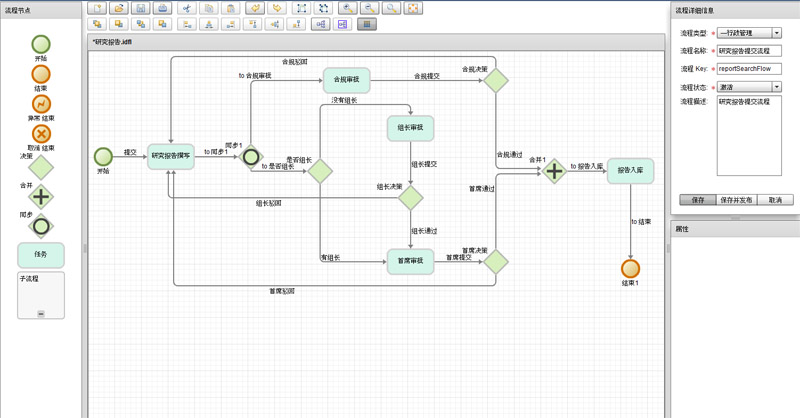Click the 流程 Key input field
800x418 pixels.
point(749,69)
